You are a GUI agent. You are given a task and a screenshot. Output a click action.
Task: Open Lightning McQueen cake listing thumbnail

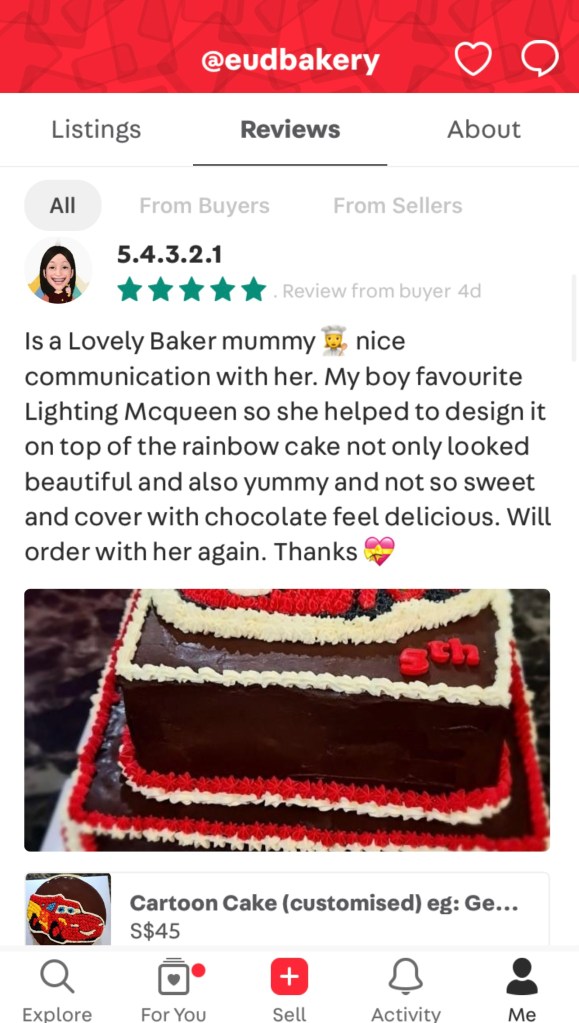coord(68,909)
